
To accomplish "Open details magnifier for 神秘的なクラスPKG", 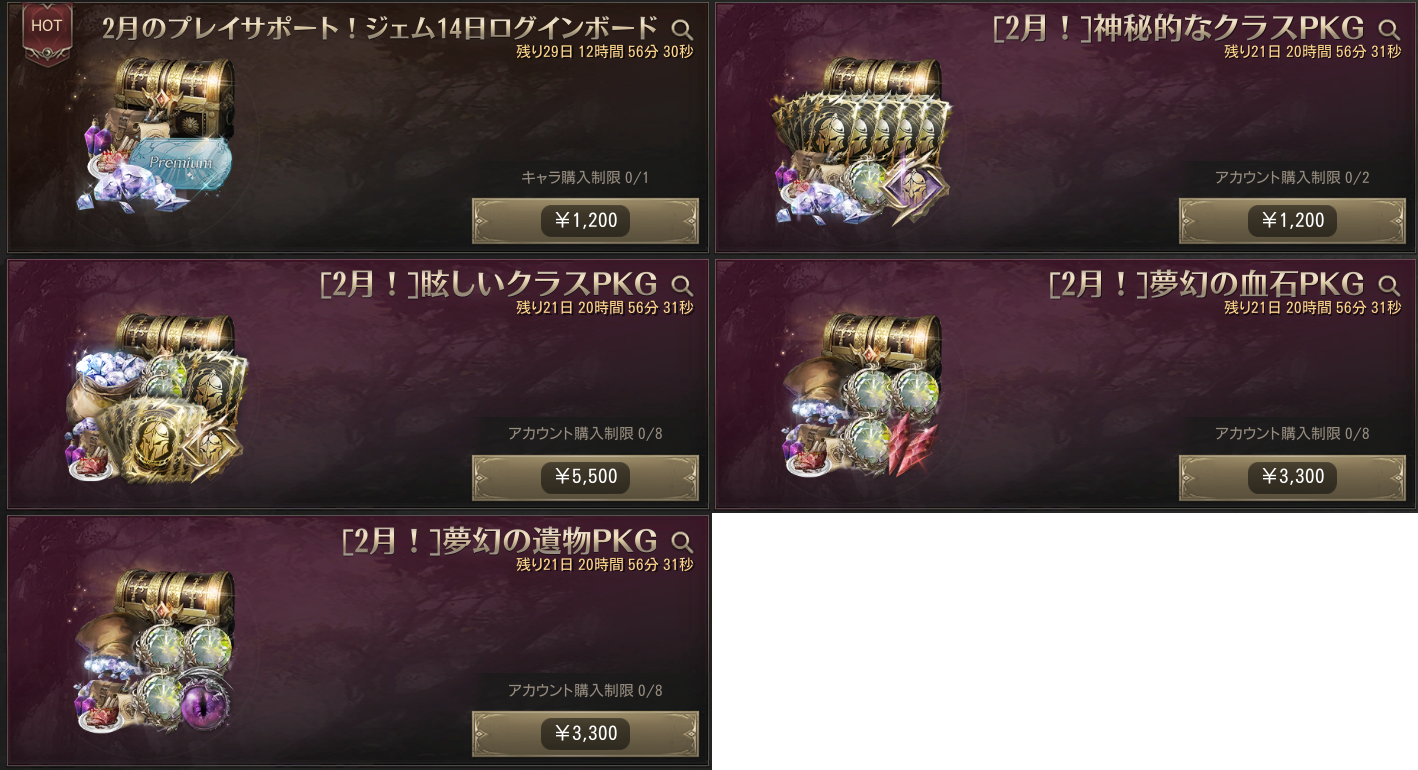I will coord(1389,29).
